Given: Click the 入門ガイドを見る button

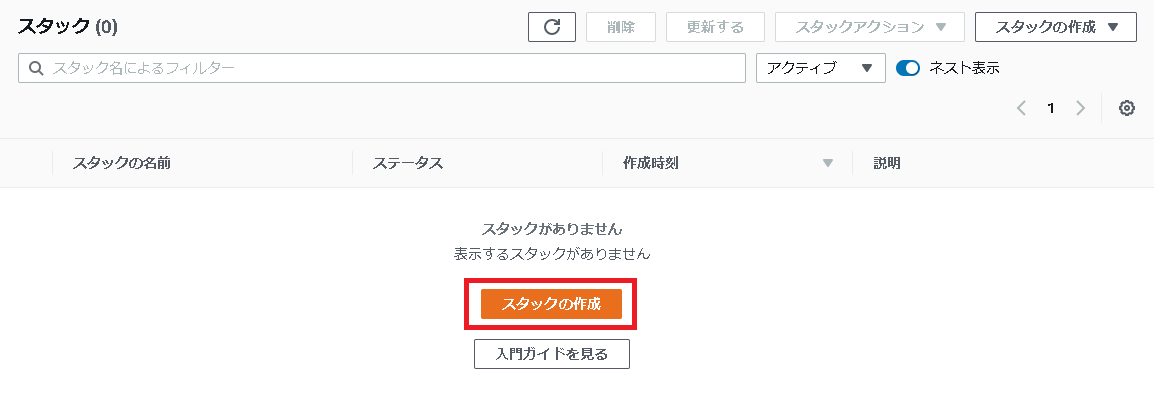Looking at the screenshot, I should (x=551, y=354).
